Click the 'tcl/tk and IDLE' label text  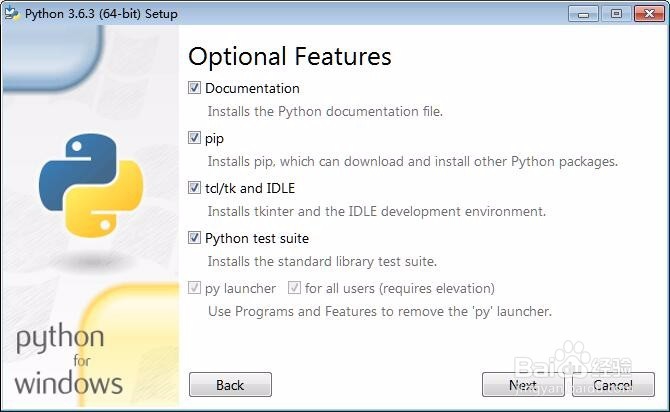pos(250,188)
